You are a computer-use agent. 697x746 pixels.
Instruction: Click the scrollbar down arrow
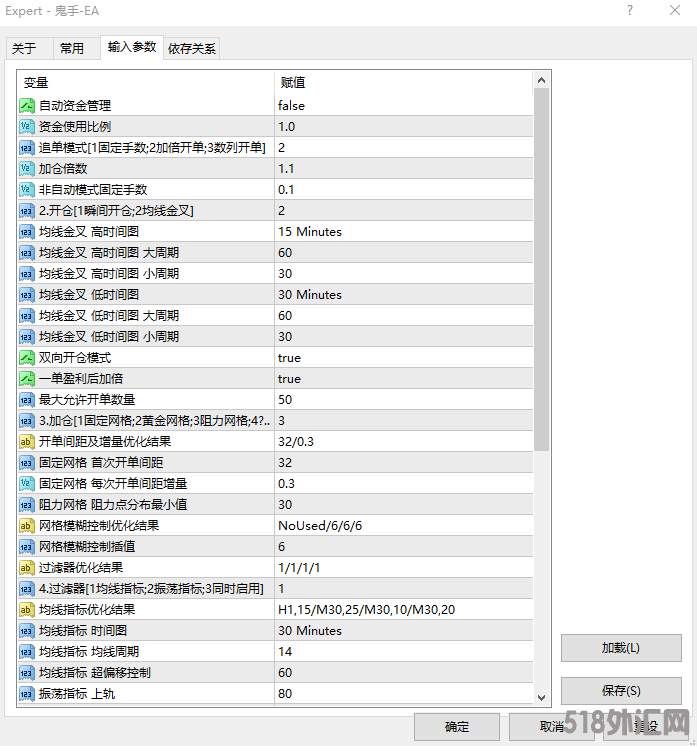(542, 697)
